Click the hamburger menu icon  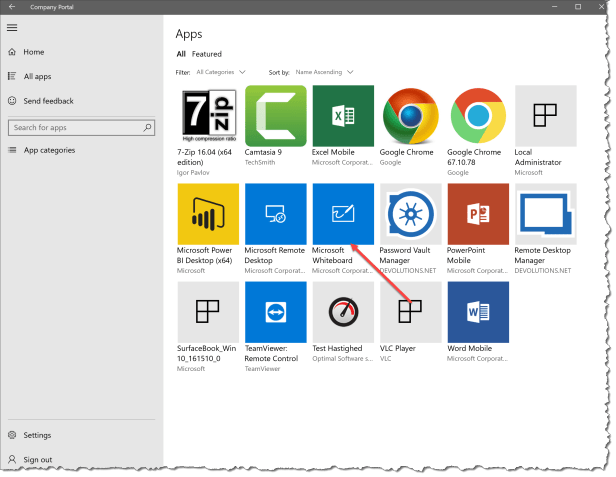[x=12, y=28]
